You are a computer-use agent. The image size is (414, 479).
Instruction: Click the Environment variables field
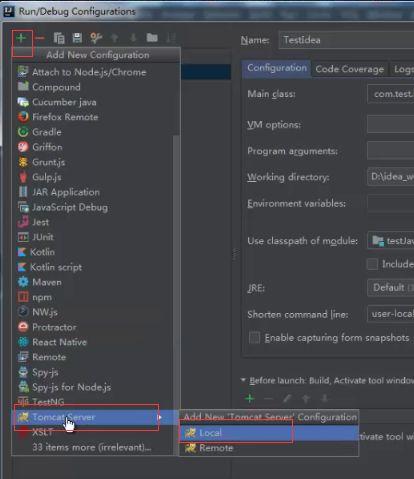pyautogui.click(x=390, y=203)
